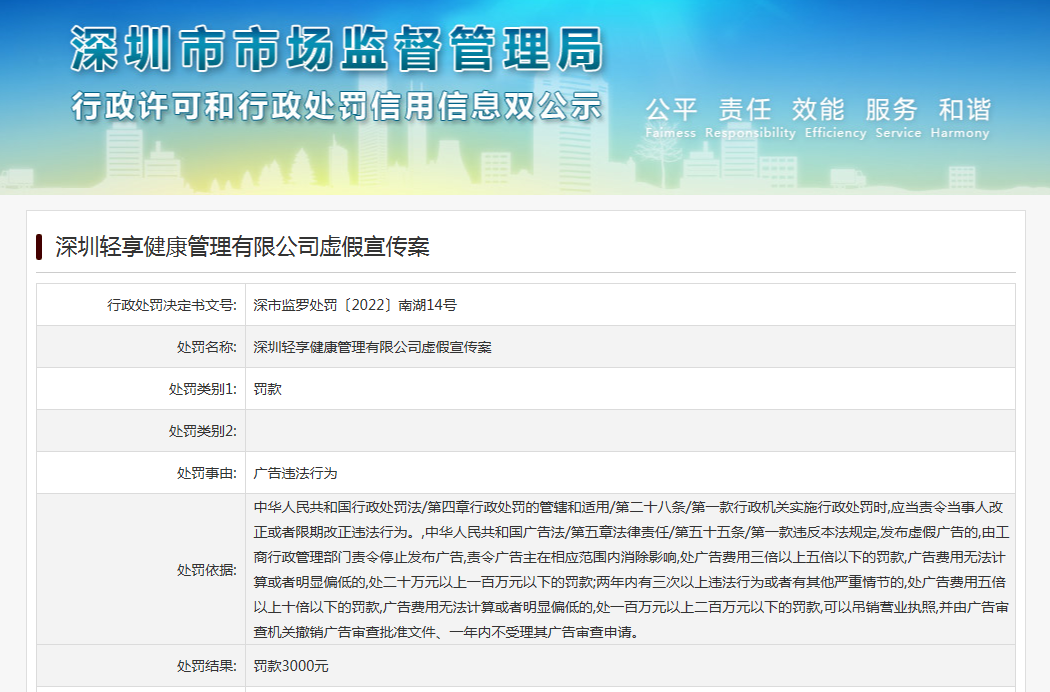Click the 和谐 Harmony slogan text
Viewport: 1050px width, 692px height.
(960, 118)
